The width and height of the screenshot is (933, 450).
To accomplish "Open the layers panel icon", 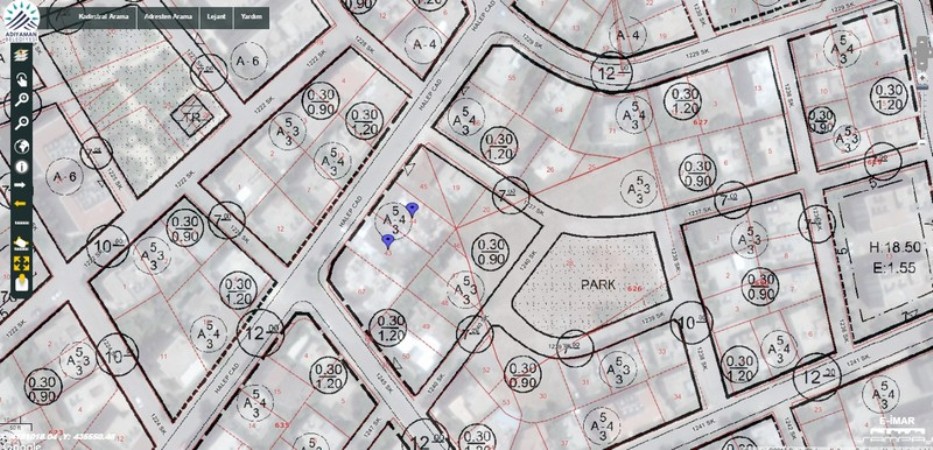I will 21,55.
